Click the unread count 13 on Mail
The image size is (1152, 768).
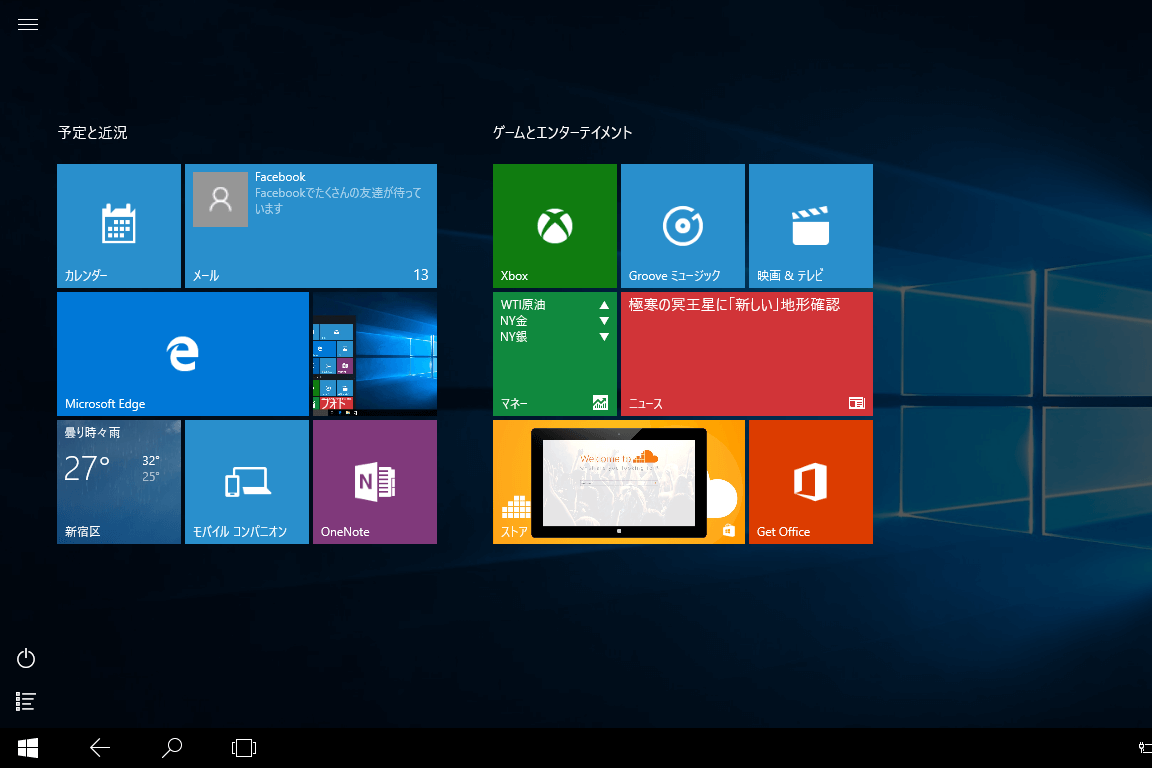point(421,275)
